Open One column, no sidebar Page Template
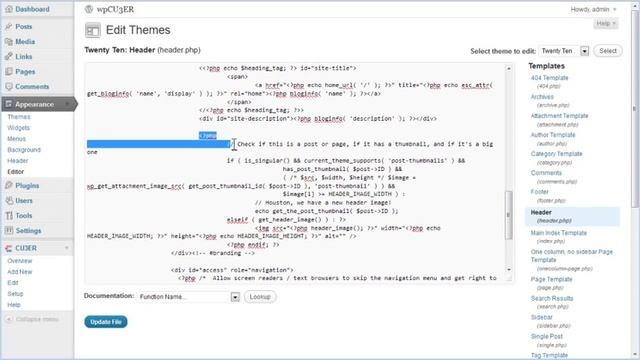This screenshot has height=360, width=640. click(571, 256)
